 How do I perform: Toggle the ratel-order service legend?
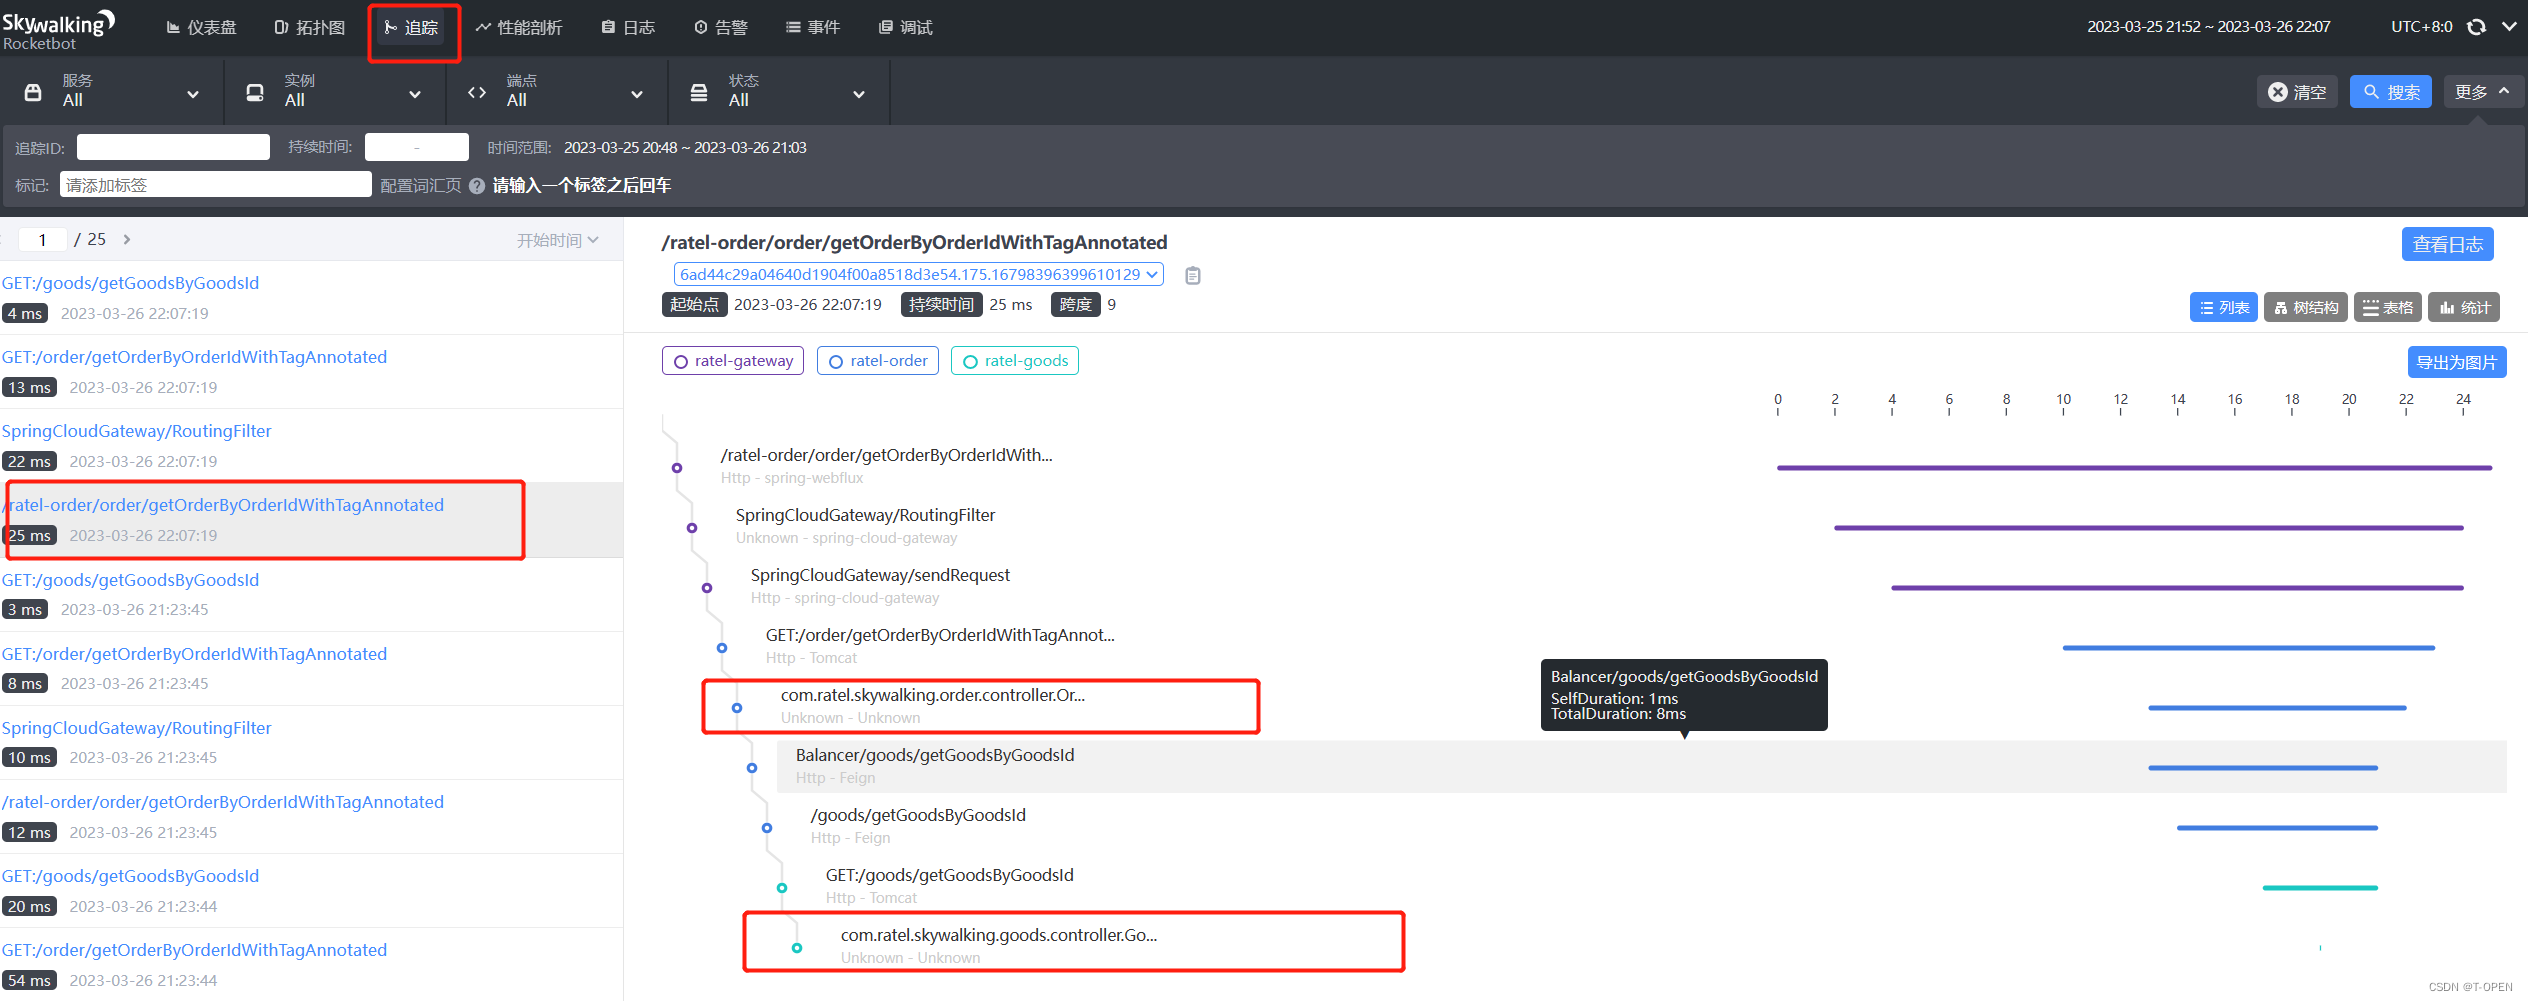pyautogui.click(x=878, y=361)
